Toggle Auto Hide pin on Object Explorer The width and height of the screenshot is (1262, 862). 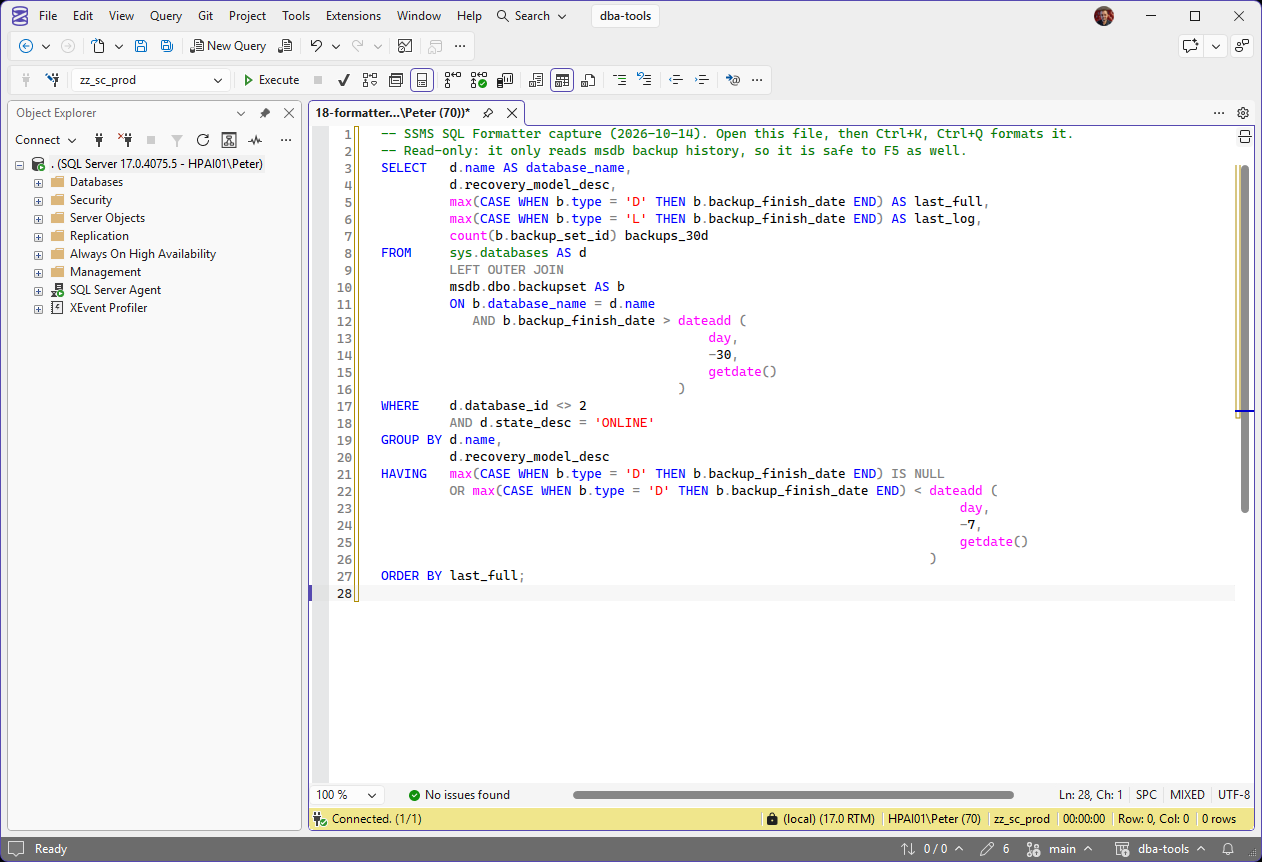(265, 113)
